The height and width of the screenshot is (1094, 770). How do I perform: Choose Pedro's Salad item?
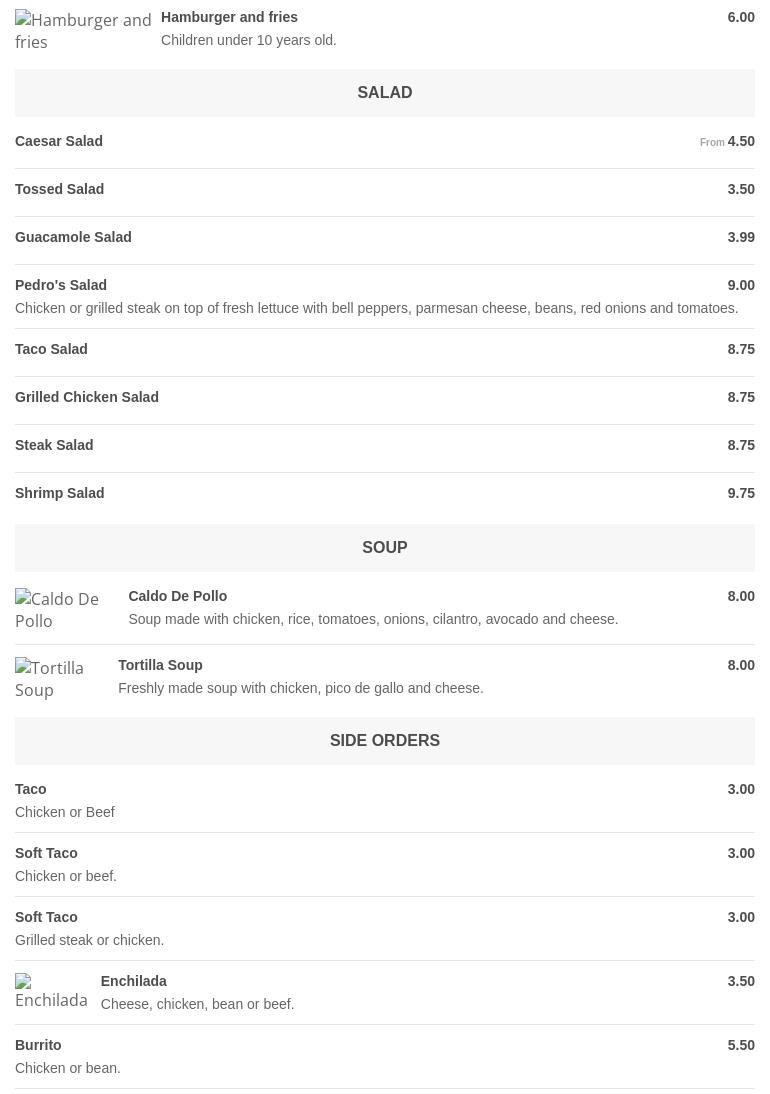click(x=61, y=286)
